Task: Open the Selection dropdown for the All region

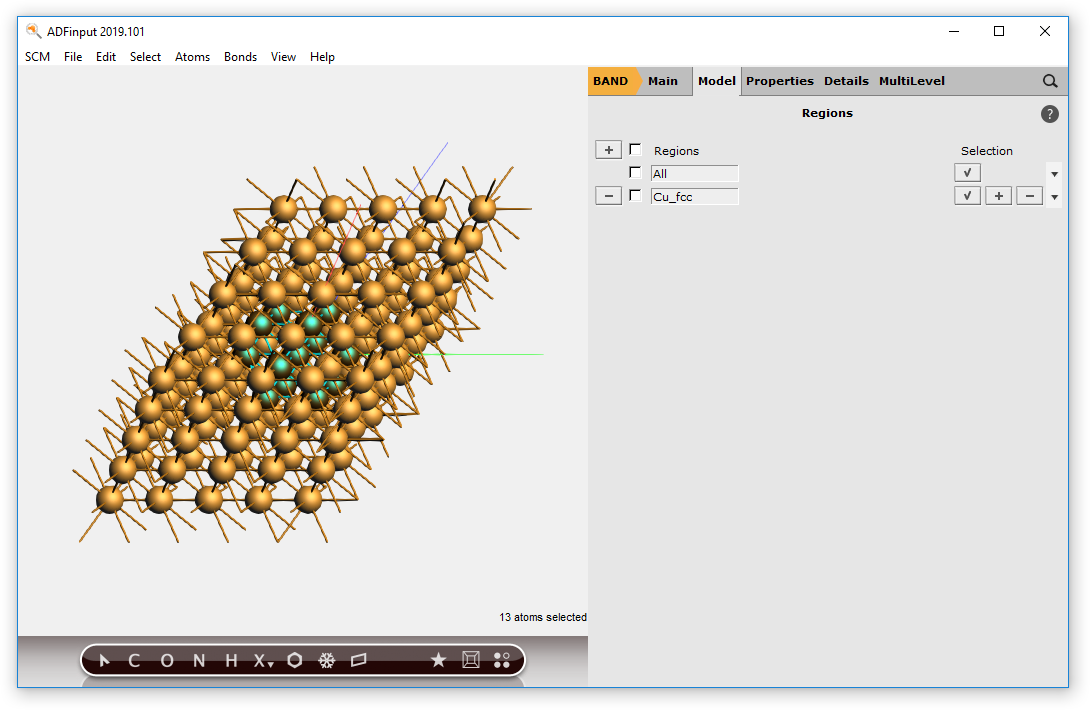Action: 1053,172
